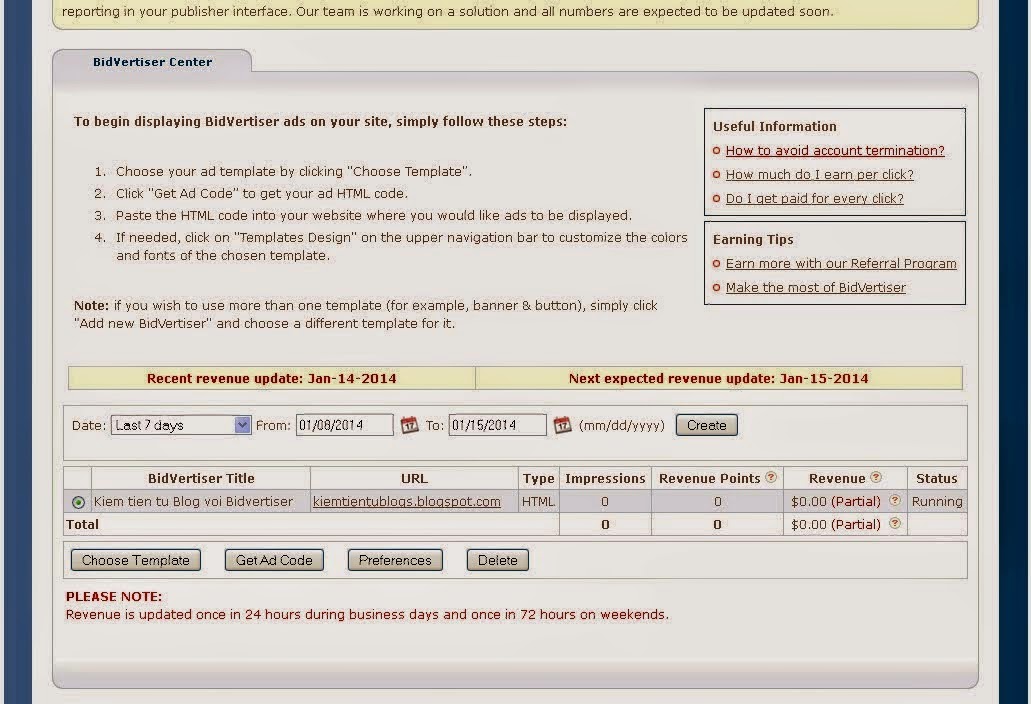Screen dimensions: 1031x704
Task: Open Make the most of BidVertiser link
Action: click(815, 287)
